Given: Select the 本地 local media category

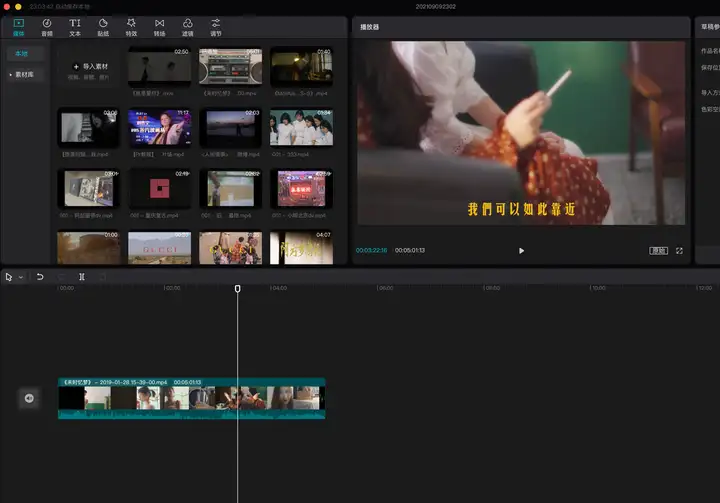Looking at the screenshot, I should click(x=25, y=54).
